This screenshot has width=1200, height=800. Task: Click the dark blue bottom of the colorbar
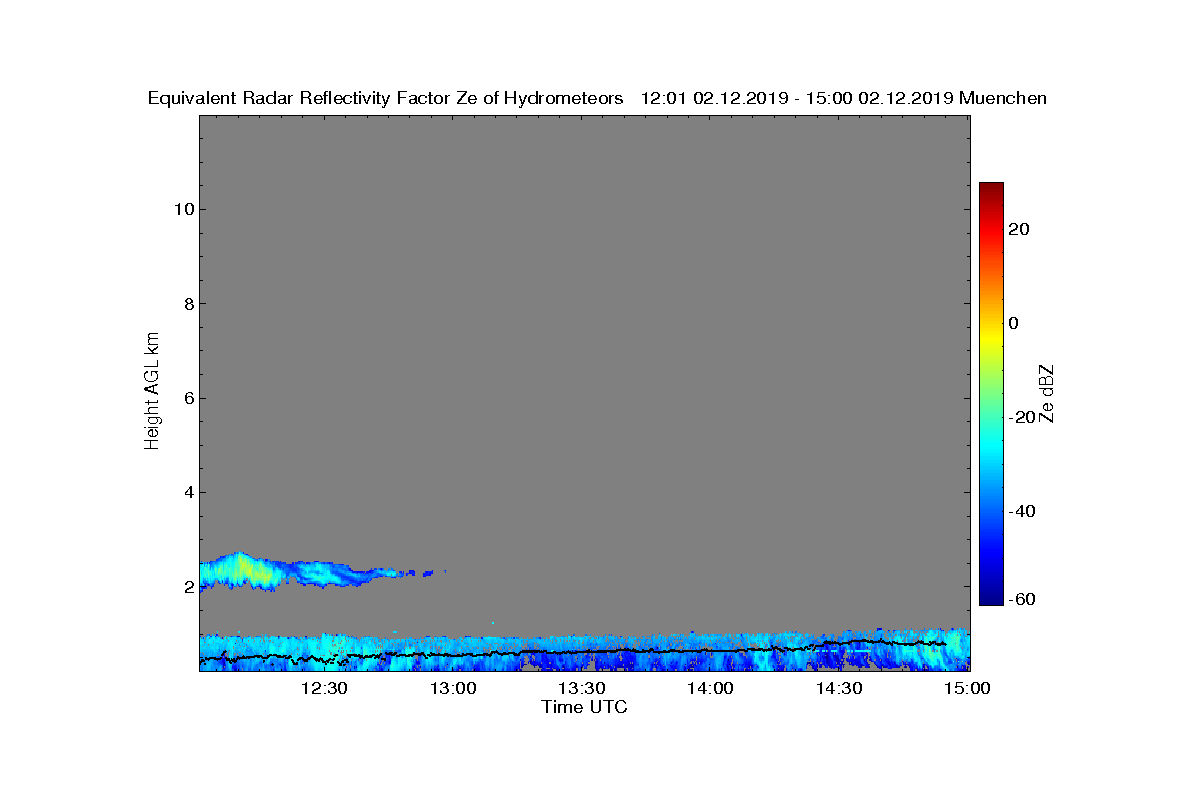coord(991,598)
